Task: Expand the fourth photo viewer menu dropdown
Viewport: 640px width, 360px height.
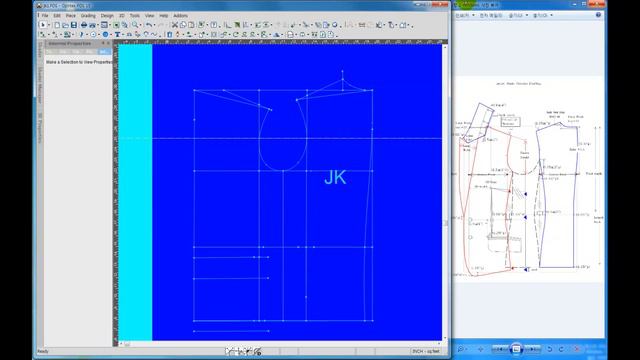Action: [551, 15]
